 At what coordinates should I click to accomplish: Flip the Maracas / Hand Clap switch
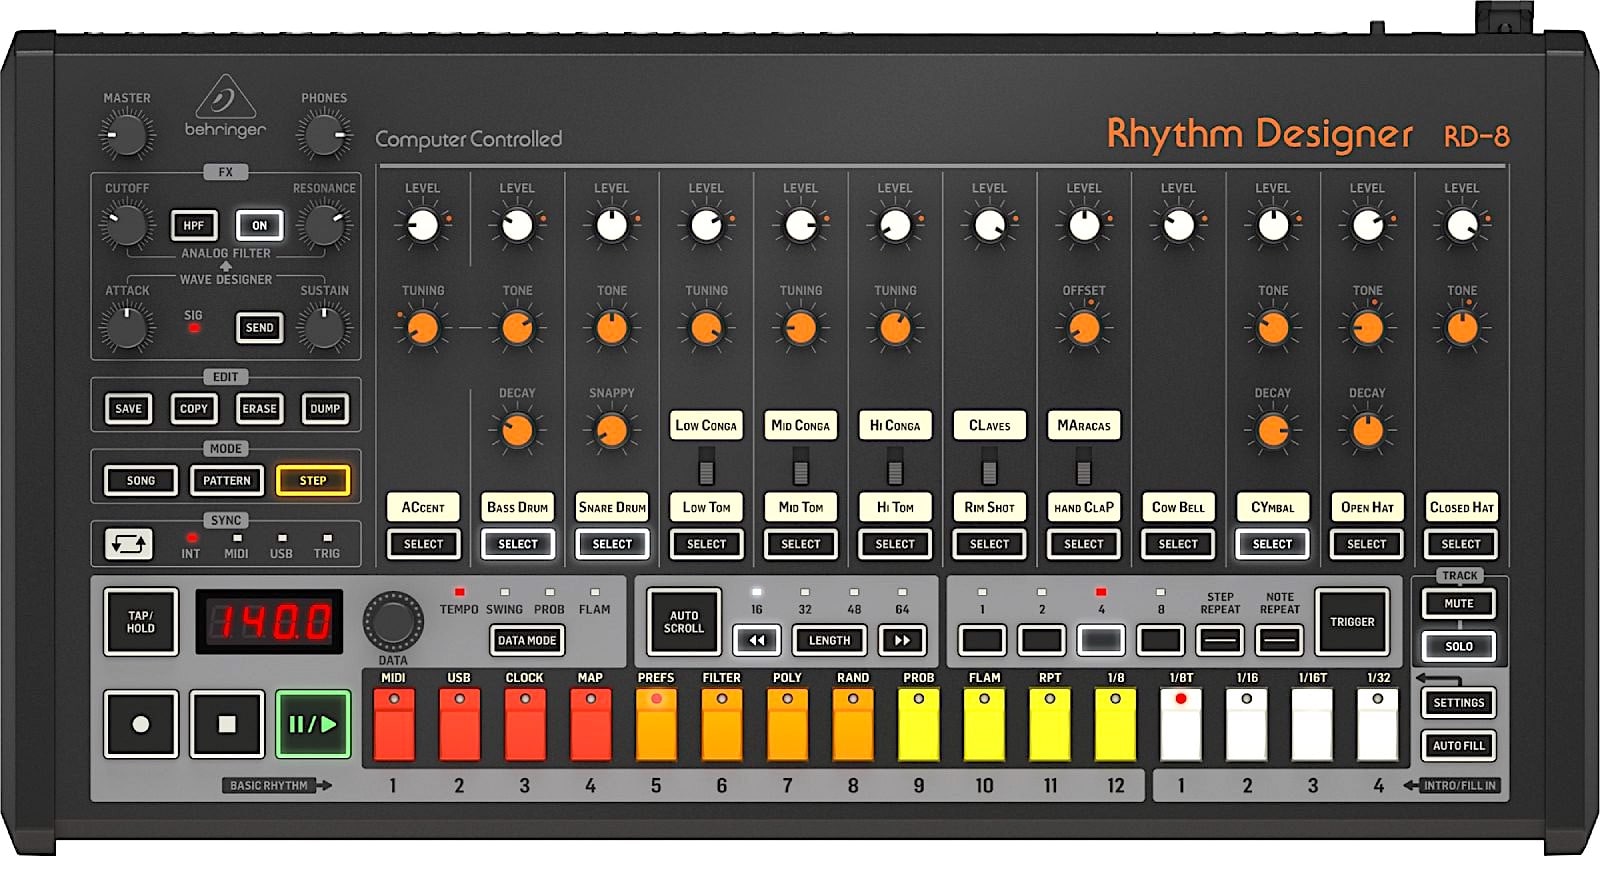click(x=1084, y=466)
